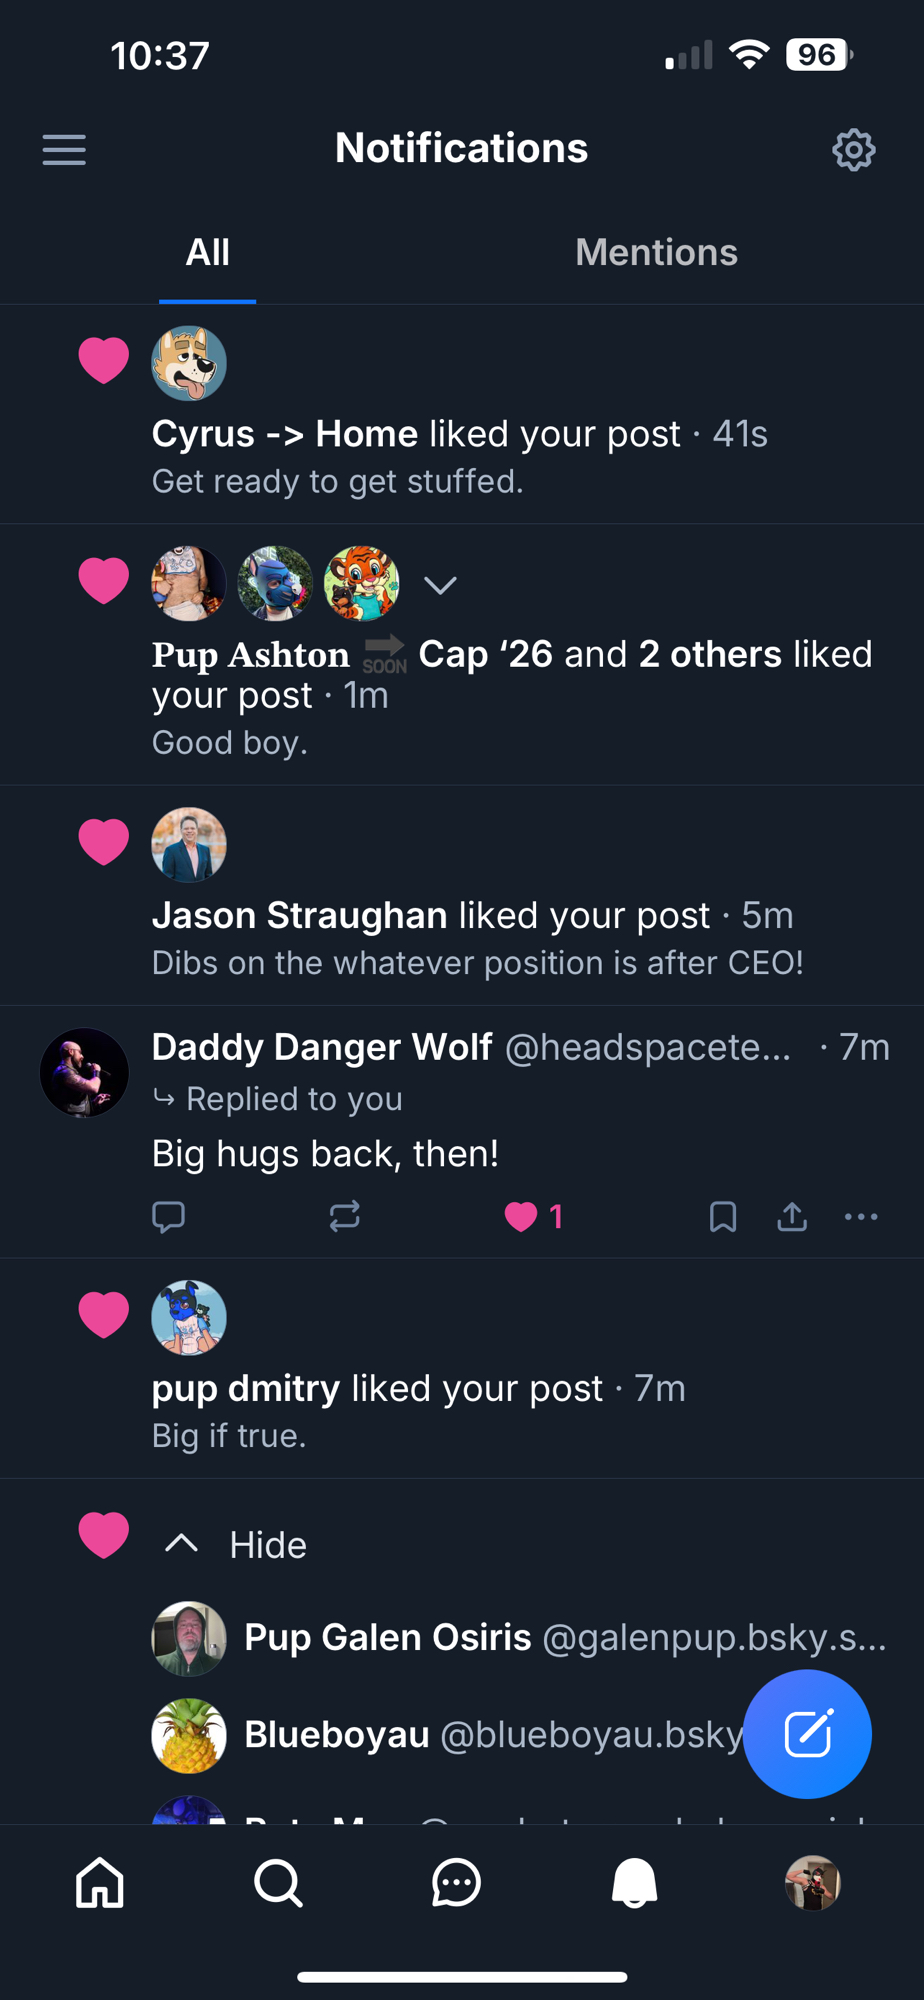The image size is (924, 2000).
Task: Open Chat messages in bottom bar
Action: click(456, 1883)
